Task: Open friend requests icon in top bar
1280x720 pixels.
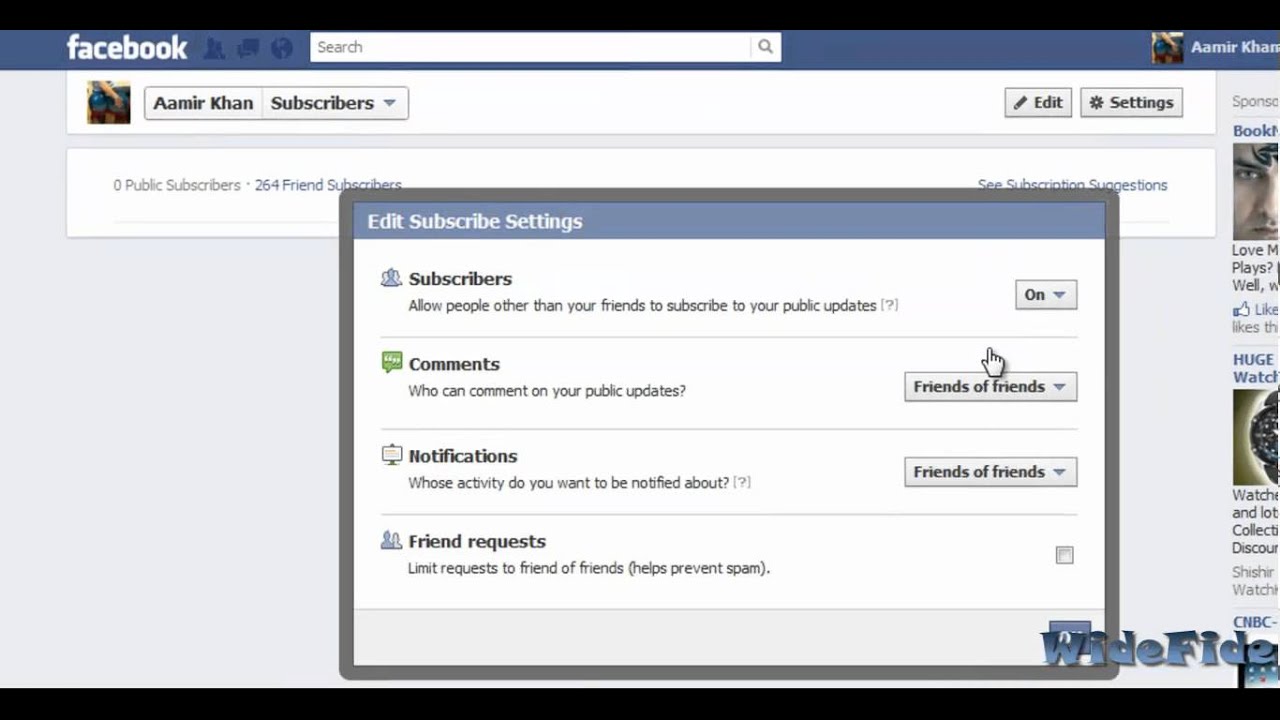Action: pos(214,47)
